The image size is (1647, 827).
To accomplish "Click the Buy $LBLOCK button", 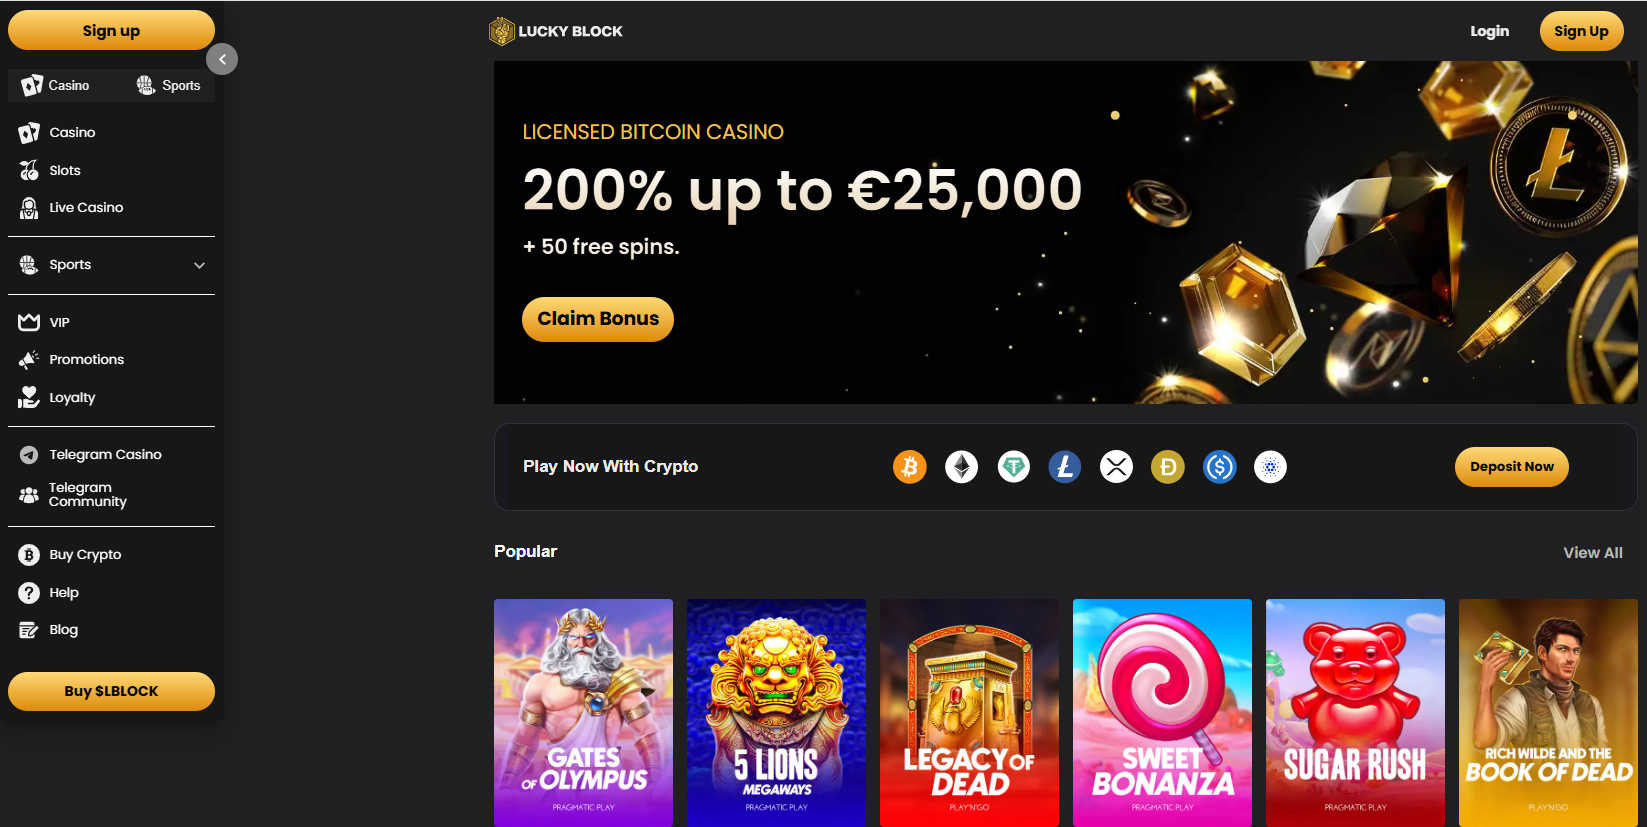I will tap(111, 691).
